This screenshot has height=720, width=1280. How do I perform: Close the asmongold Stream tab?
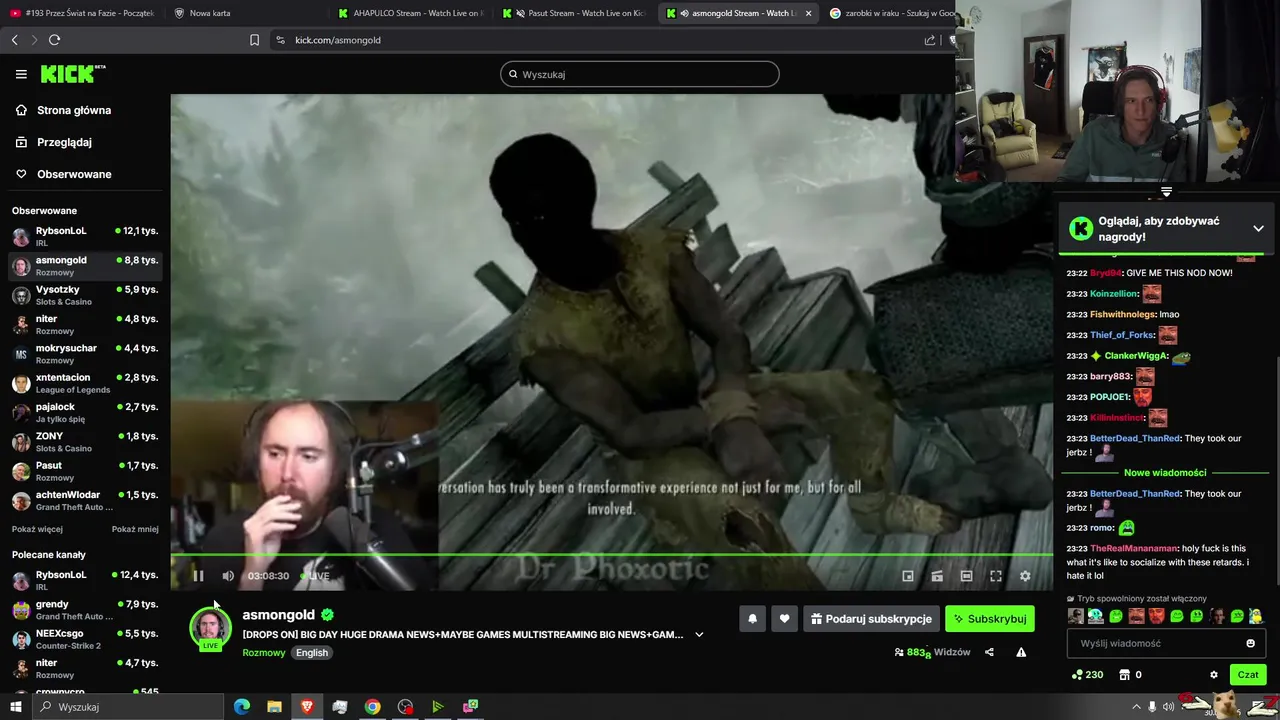tap(808, 13)
